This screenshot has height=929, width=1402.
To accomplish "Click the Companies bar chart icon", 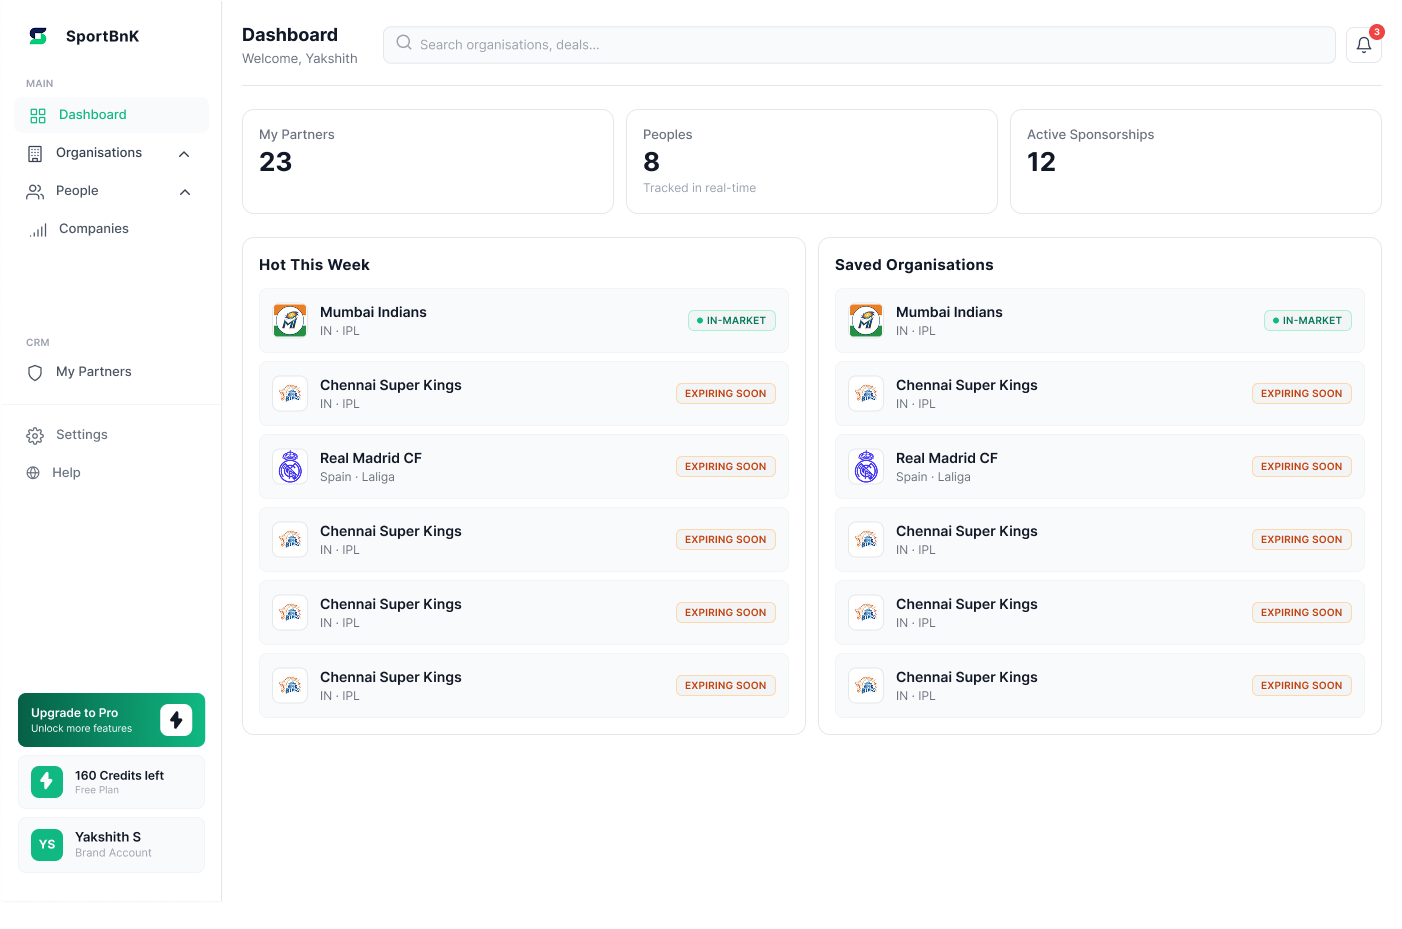I will [38, 230].
